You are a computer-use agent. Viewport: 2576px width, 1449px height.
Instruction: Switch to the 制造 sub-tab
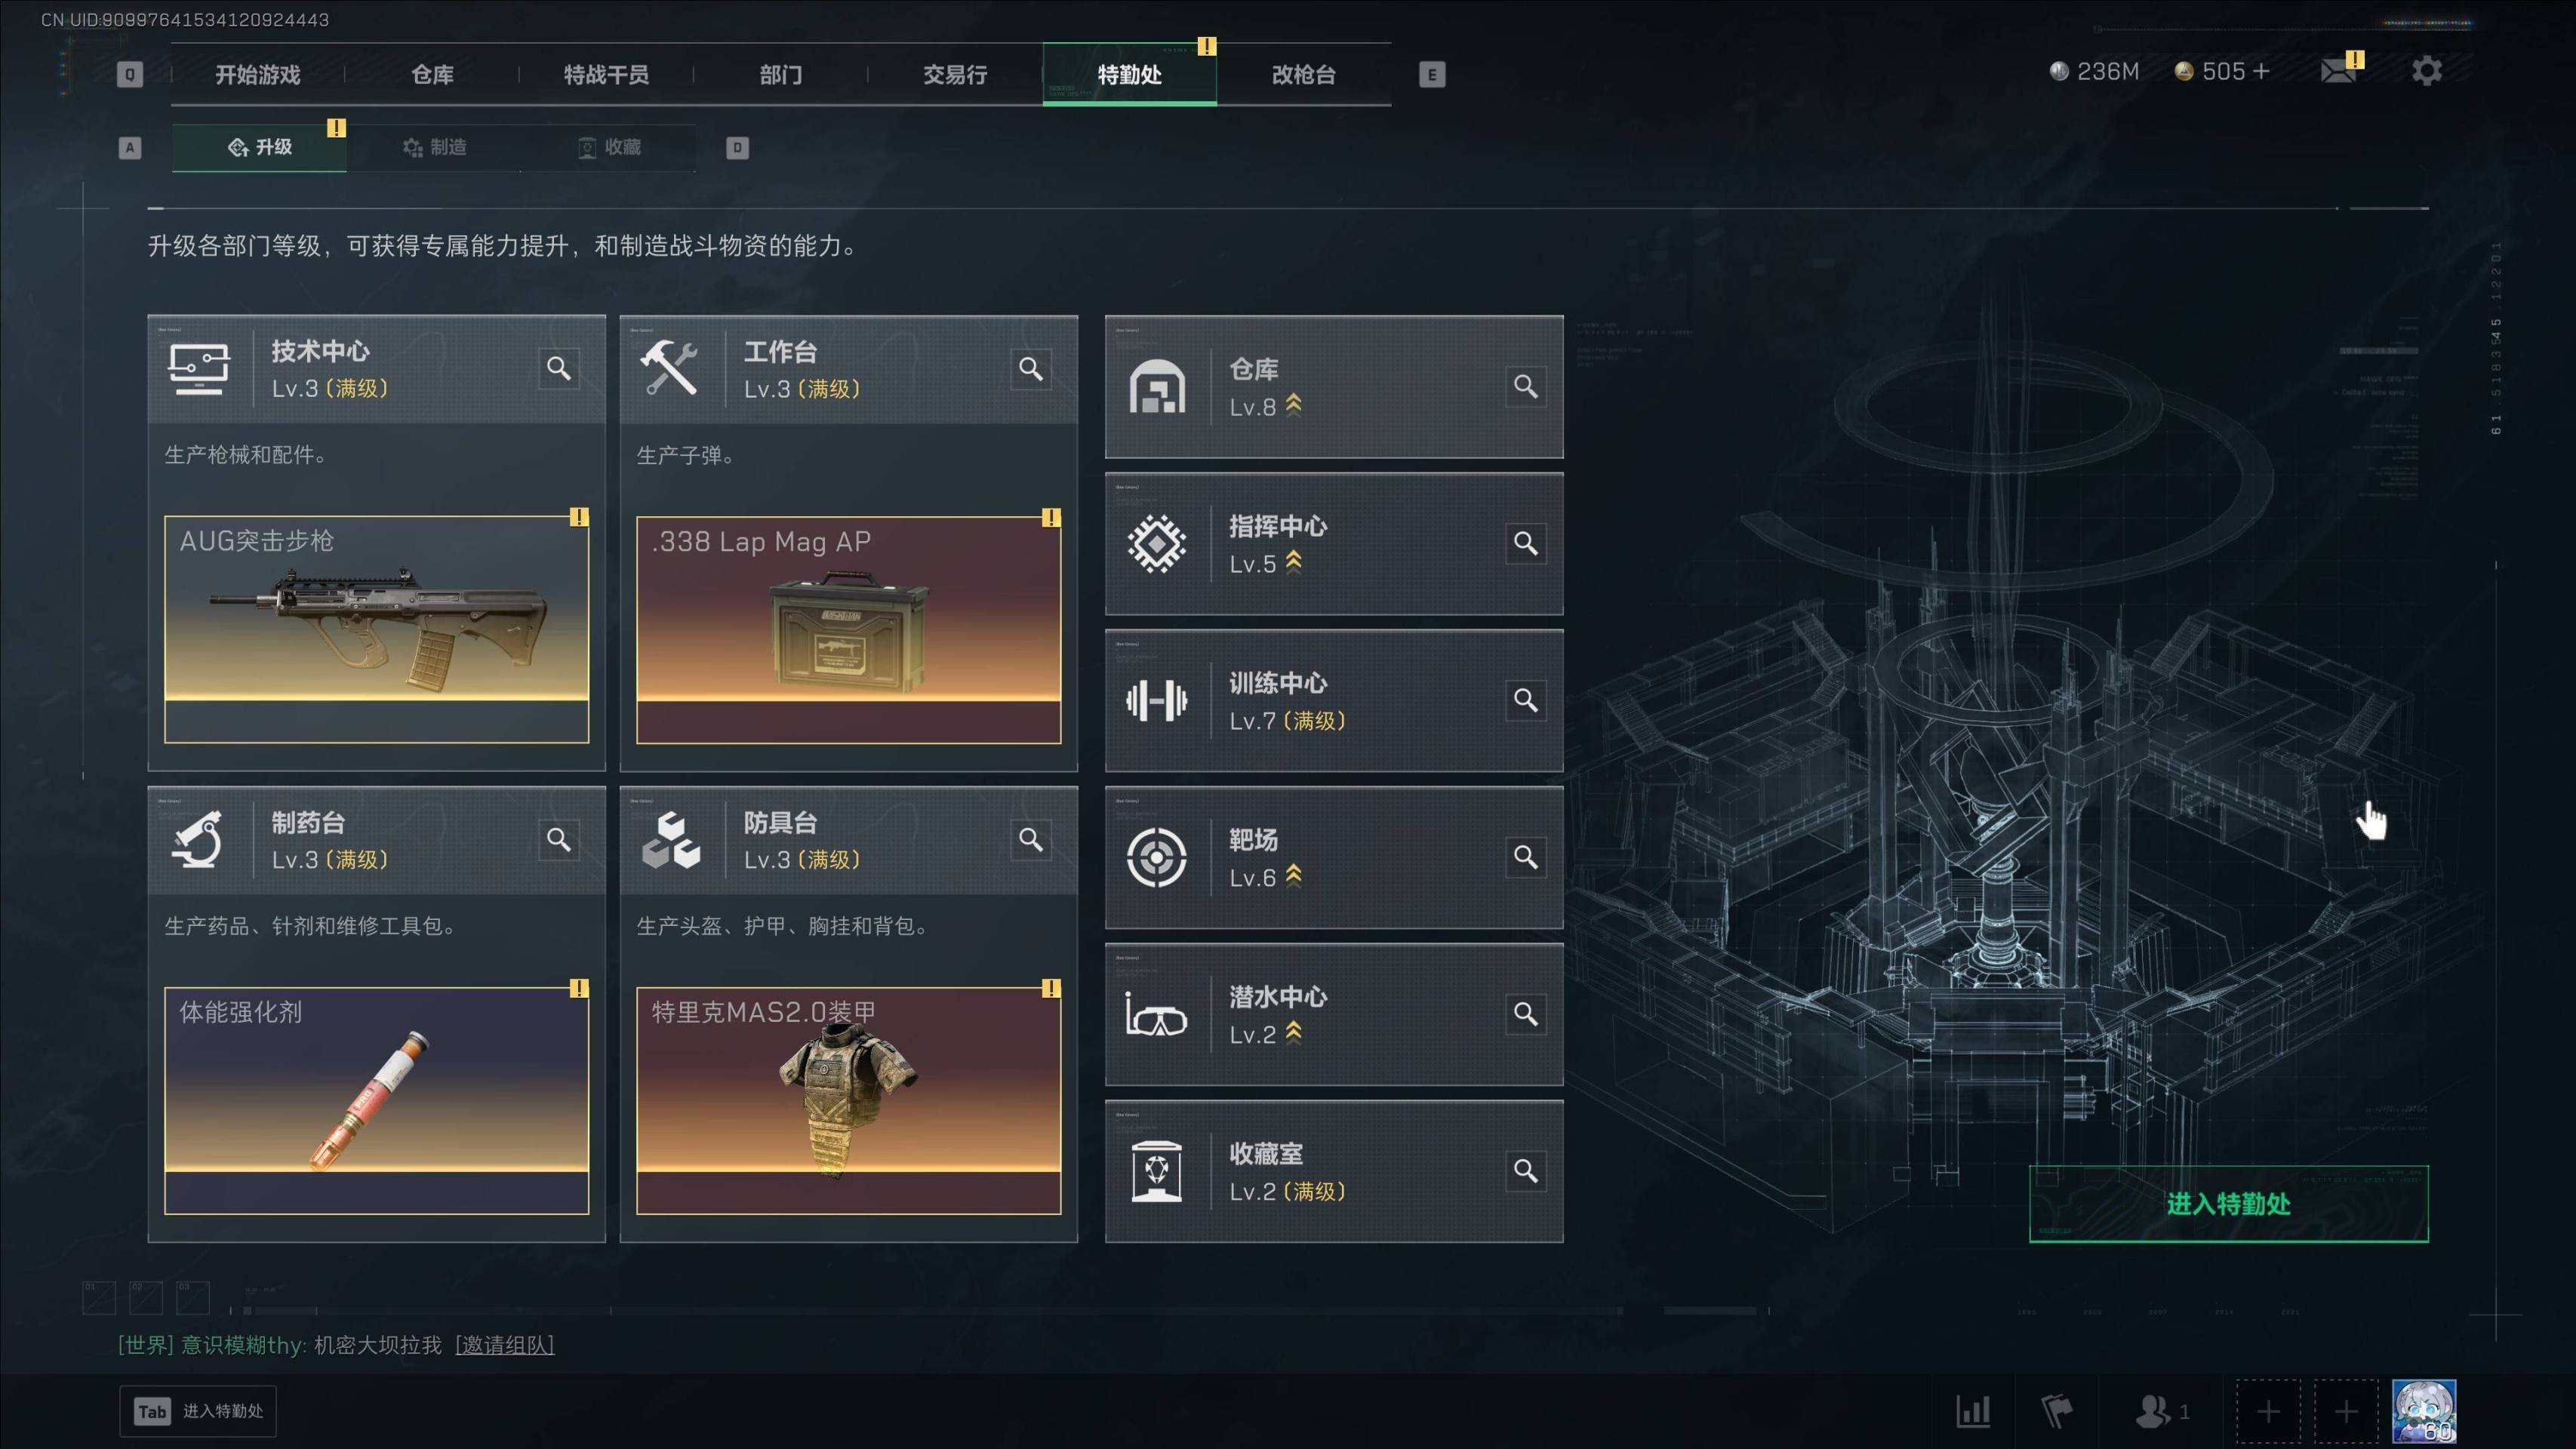(434, 147)
